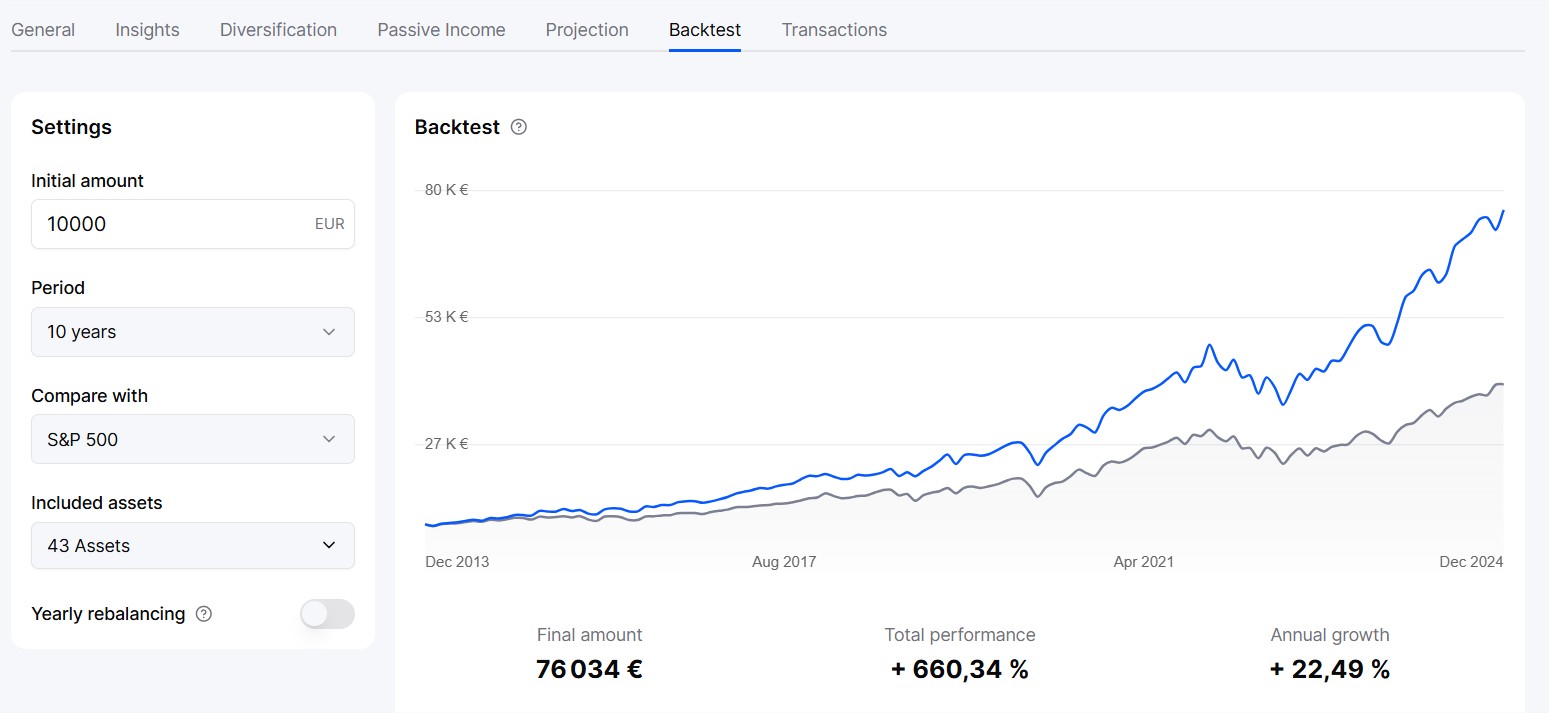Open the Projection tab
This screenshot has height=713, width=1549.
coord(587,30)
